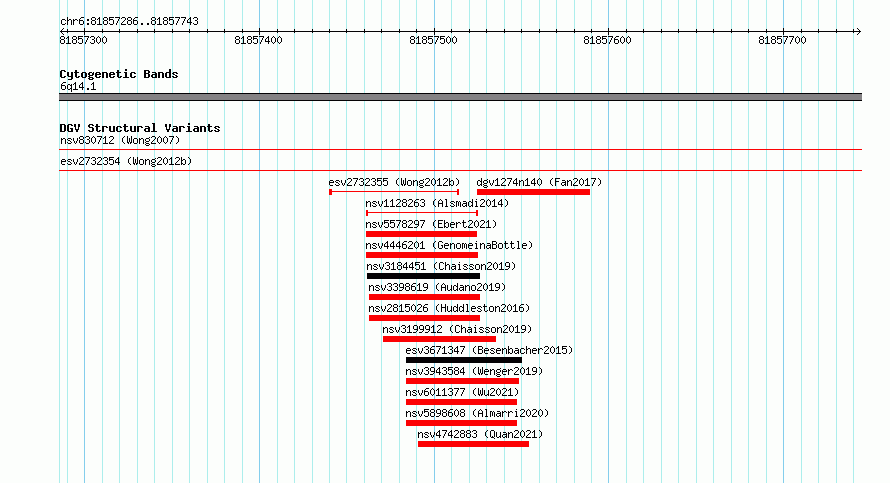This screenshot has height=483, width=890.
Task: Select the esv2732354 long red line
Action: tap(460, 171)
